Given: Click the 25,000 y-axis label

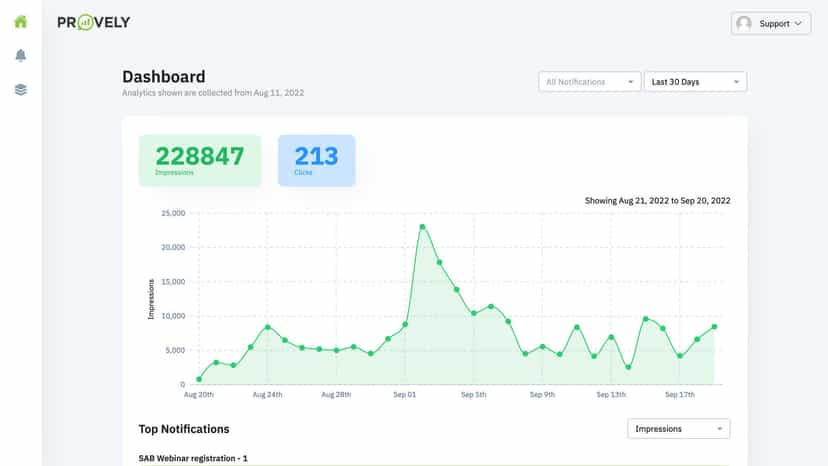Looking at the screenshot, I should [173, 213].
